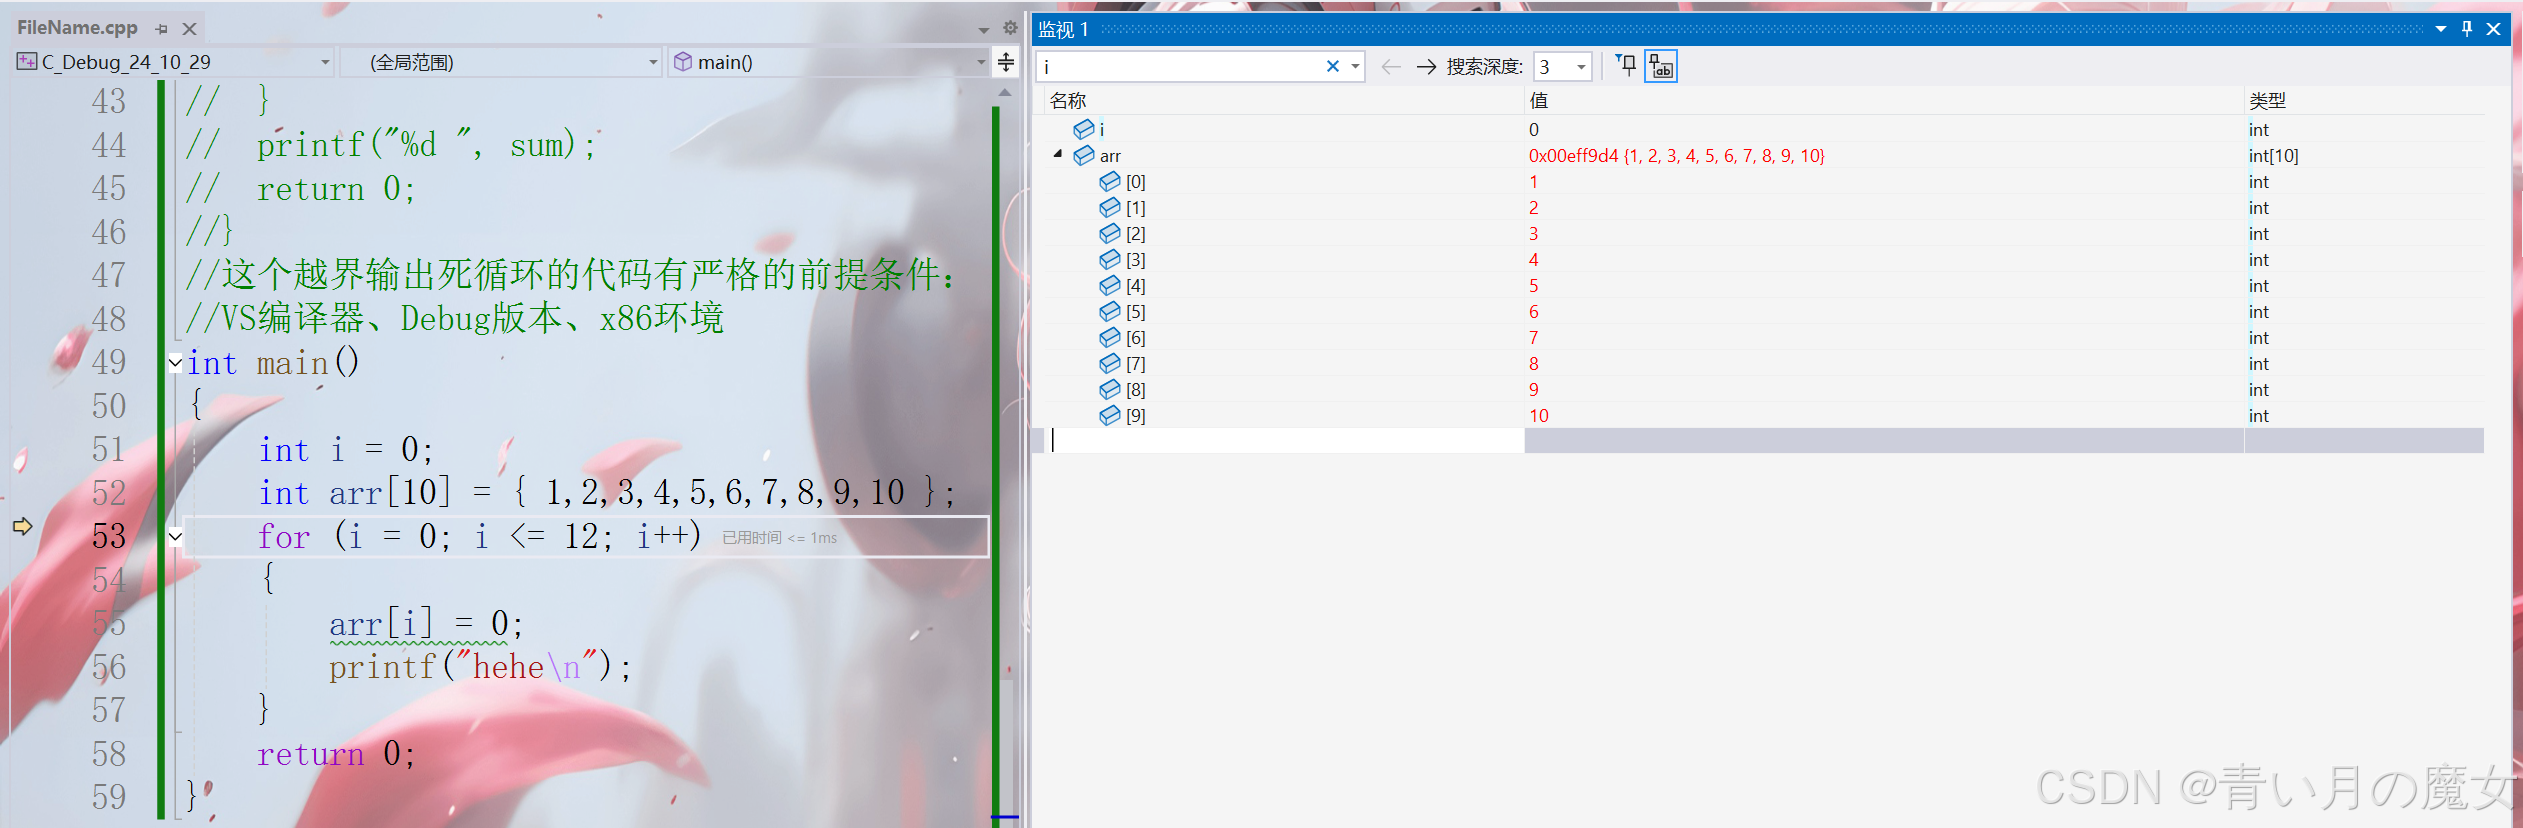
Task: Open editor tab list dropdown arrow
Action: click(x=984, y=29)
